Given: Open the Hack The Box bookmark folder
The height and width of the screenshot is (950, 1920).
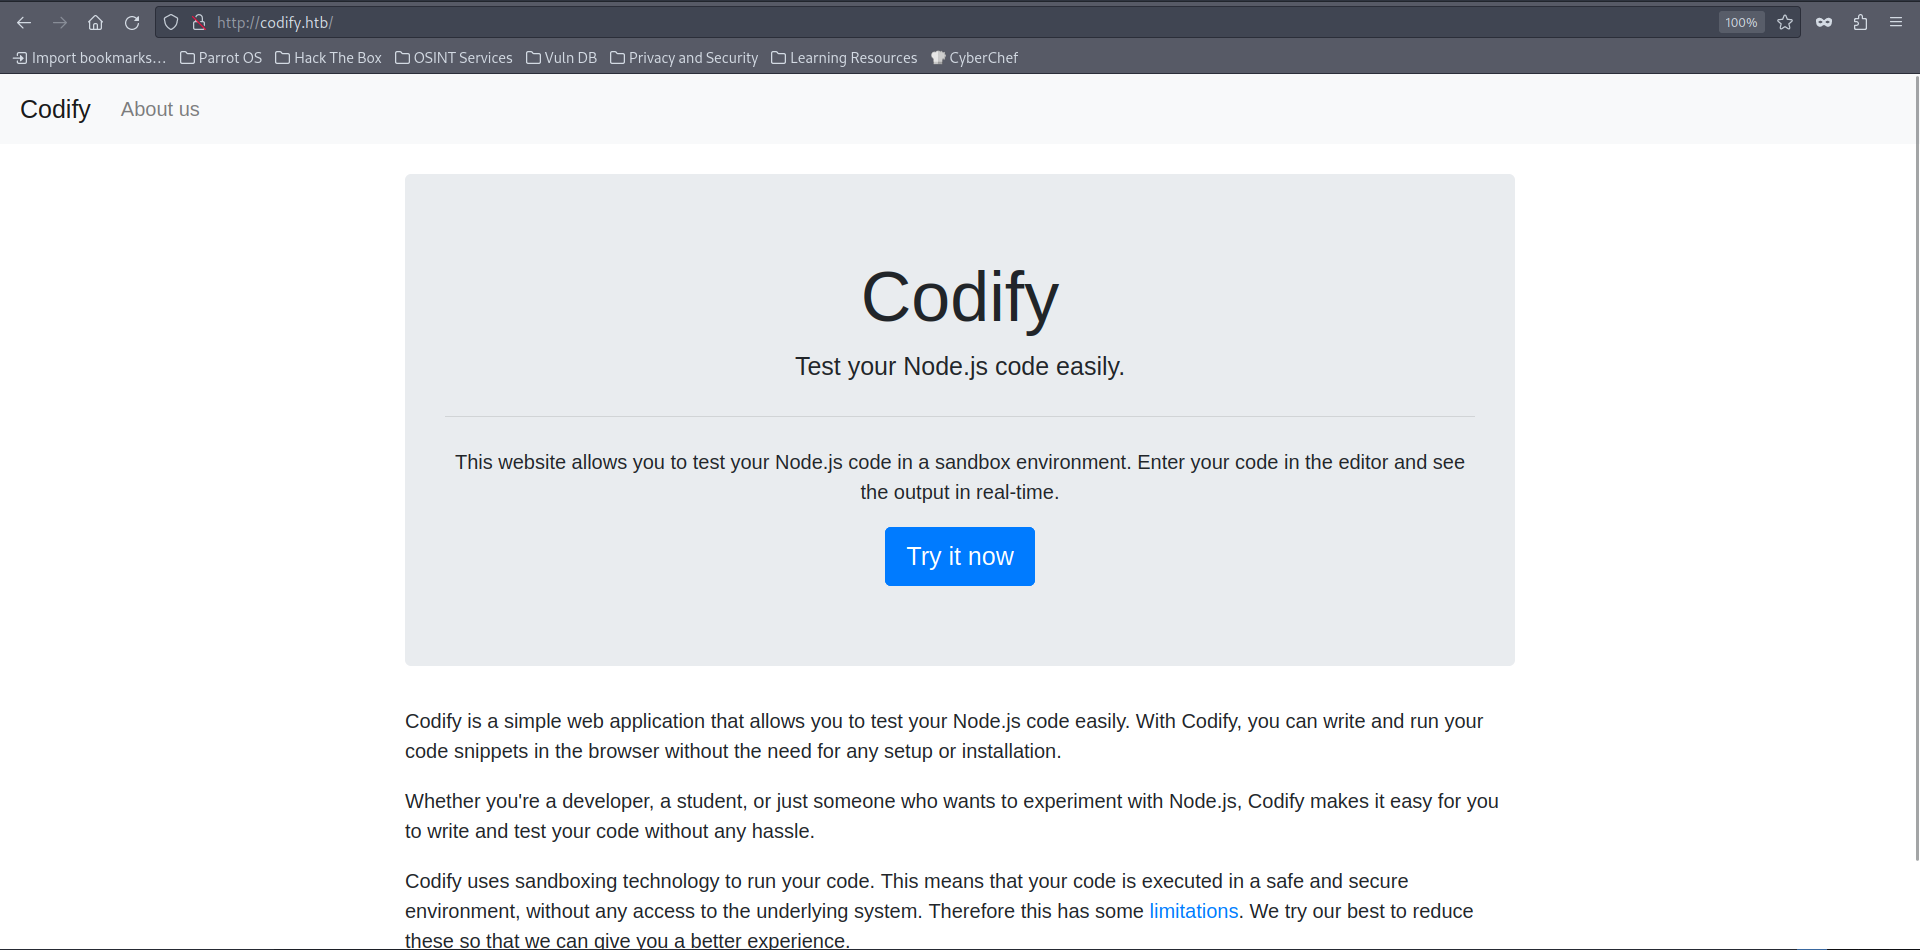Looking at the screenshot, I should [x=329, y=58].
